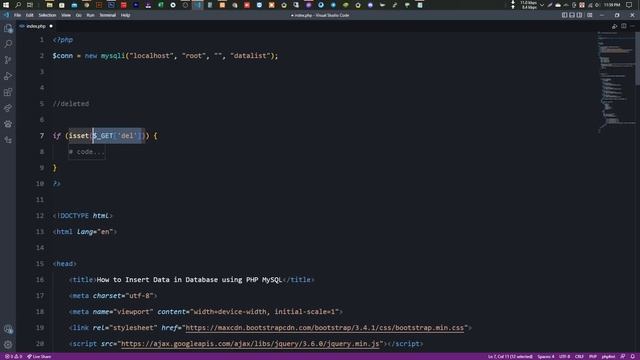Screen dimensions: 640x360
Task: Toggle the secondary side bar layout icon
Action: pyautogui.click(x=580, y=15)
